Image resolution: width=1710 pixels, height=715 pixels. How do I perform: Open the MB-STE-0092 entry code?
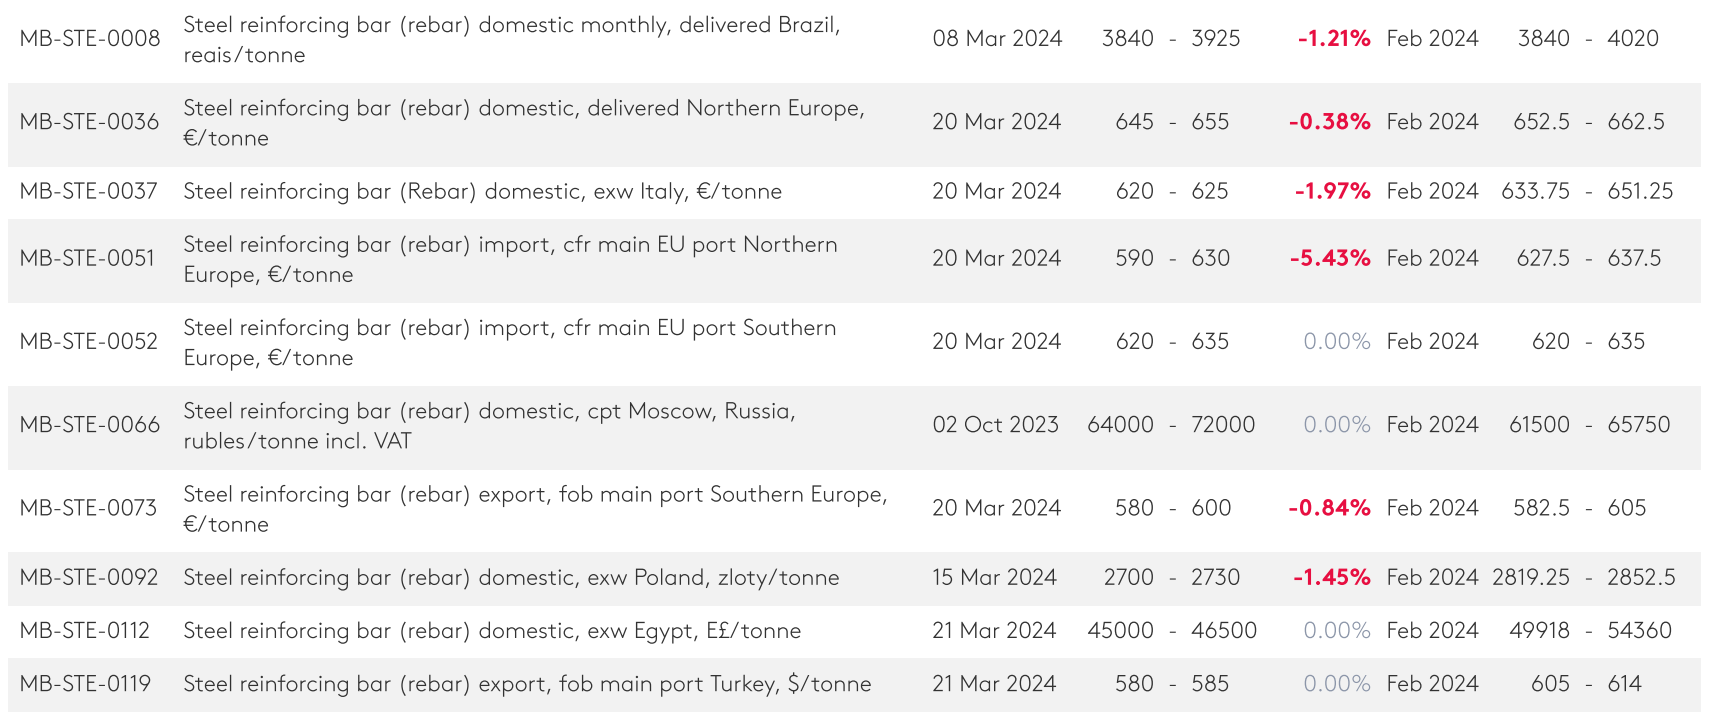89,578
